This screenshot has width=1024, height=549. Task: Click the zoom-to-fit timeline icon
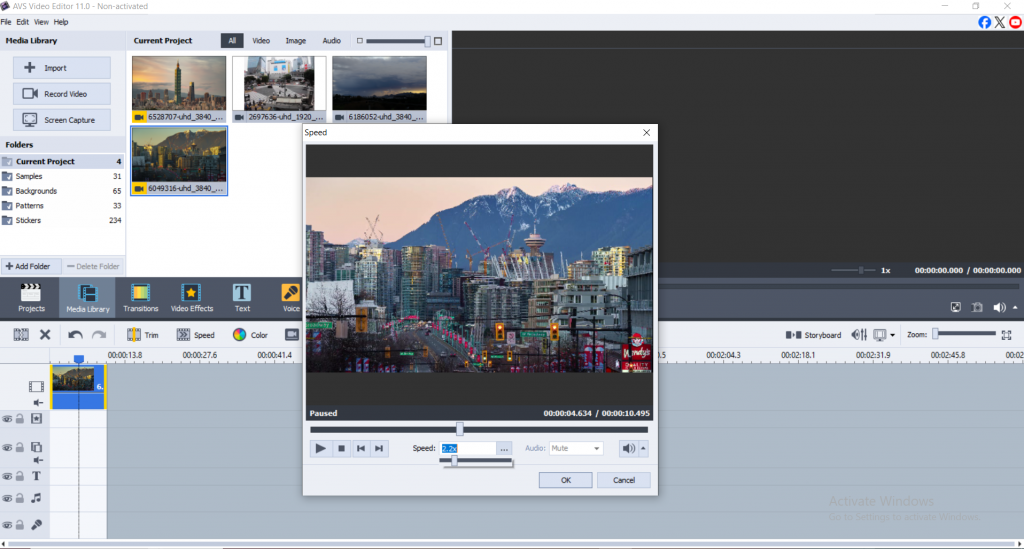(1007, 335)
